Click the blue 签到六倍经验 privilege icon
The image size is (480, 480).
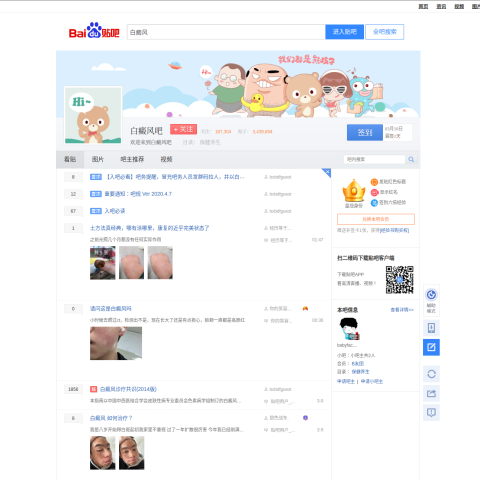(x=374, y=202)
